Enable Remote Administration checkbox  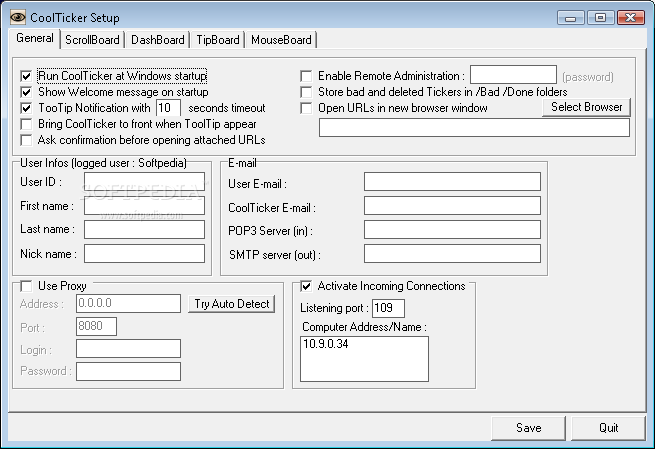(306, 76)
